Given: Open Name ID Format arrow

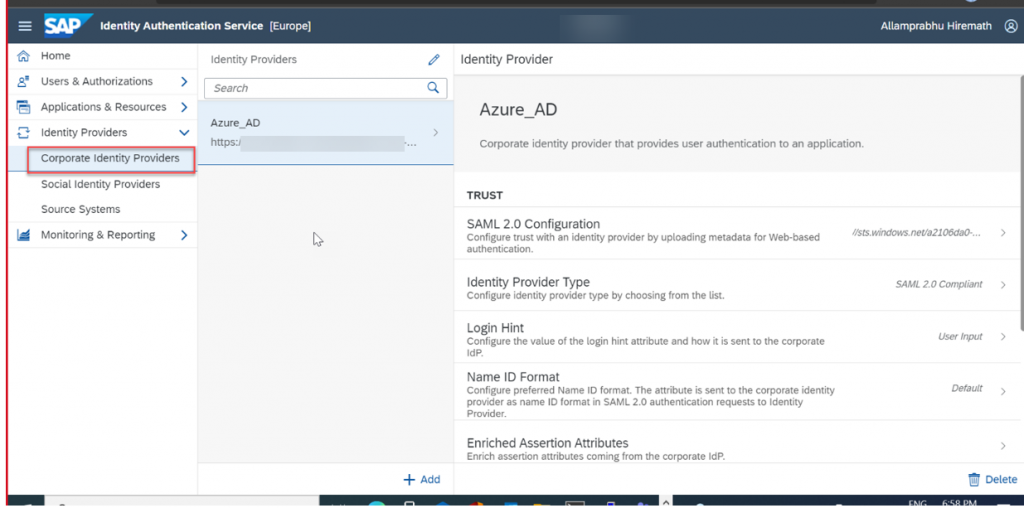Looking at the screenshot, I should click(x=1003, y=391).
